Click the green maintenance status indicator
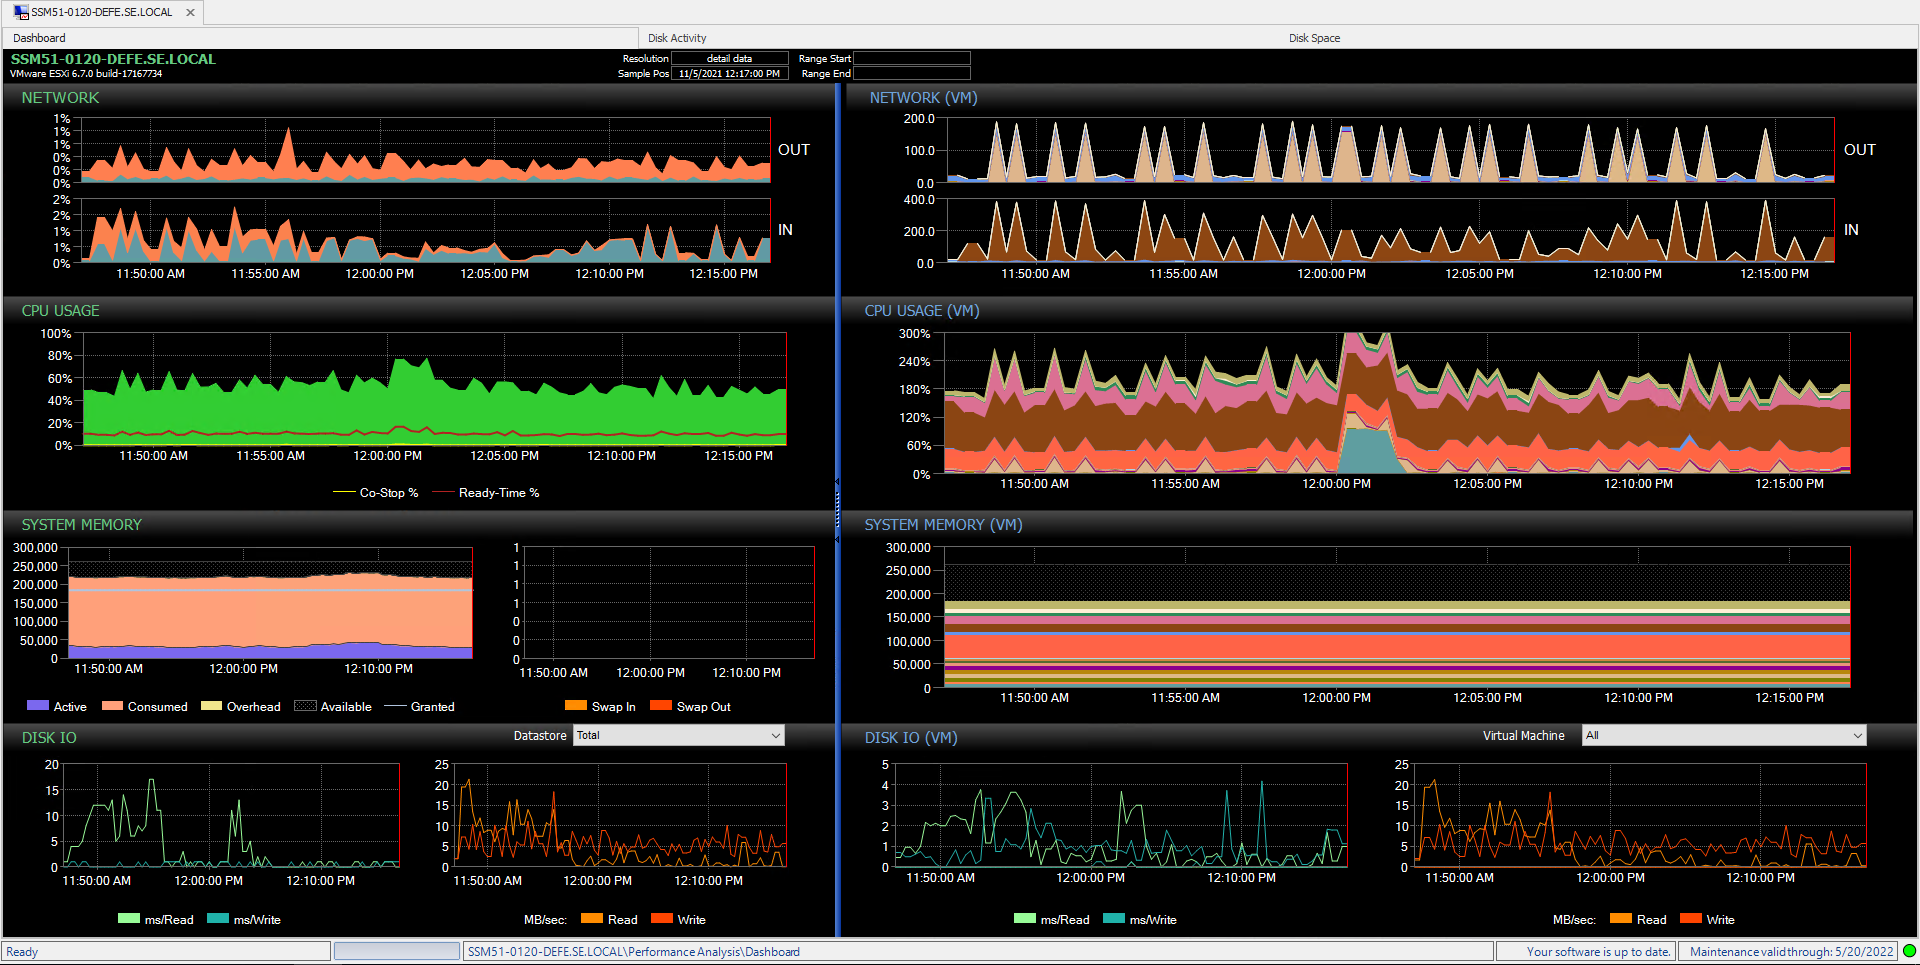The width and height of the screenshot is (1920, 965). coord(1908,951)
